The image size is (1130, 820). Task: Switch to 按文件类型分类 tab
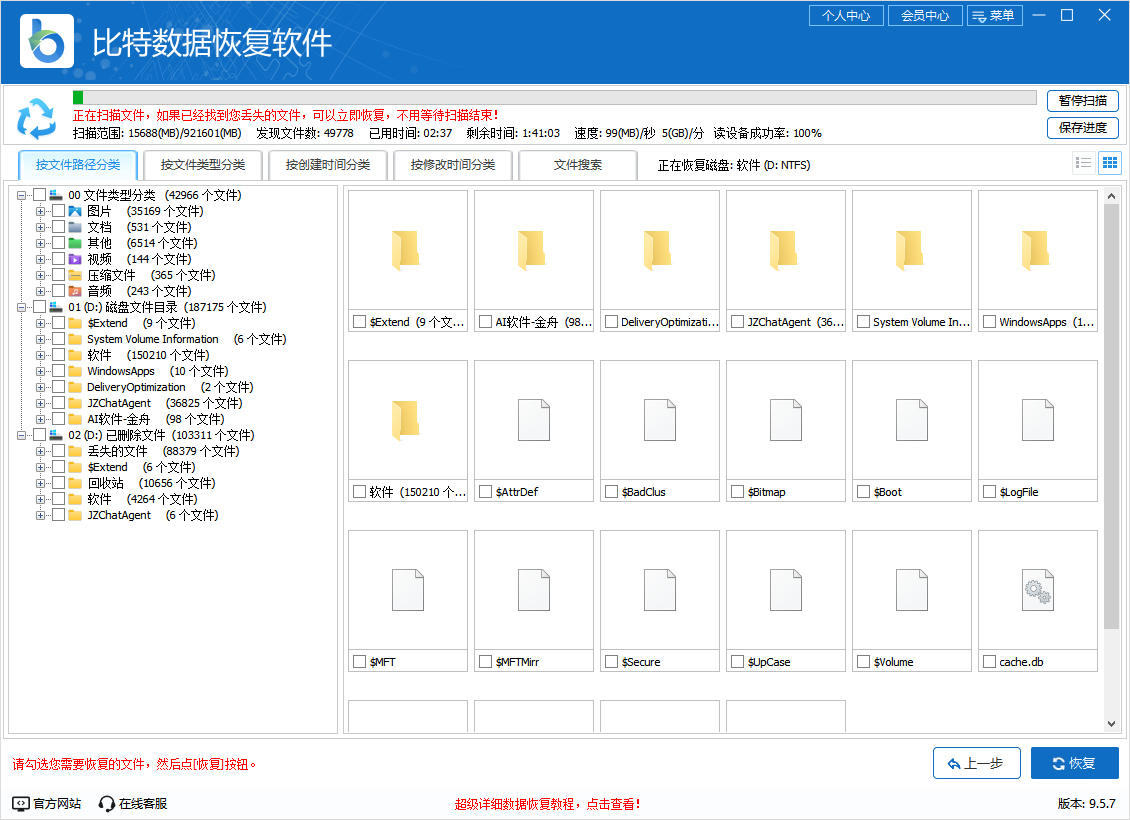click(203, 165)
